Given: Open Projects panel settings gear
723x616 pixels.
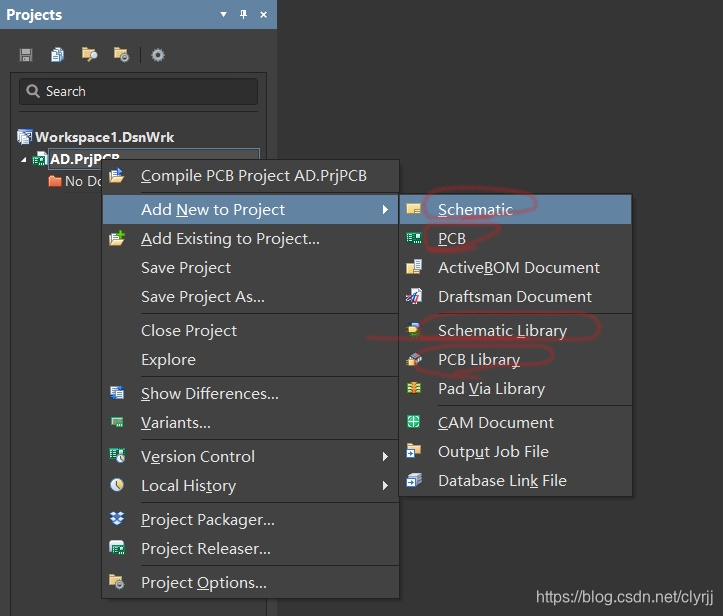Looking at the screenshot, I should coord(158,55).
